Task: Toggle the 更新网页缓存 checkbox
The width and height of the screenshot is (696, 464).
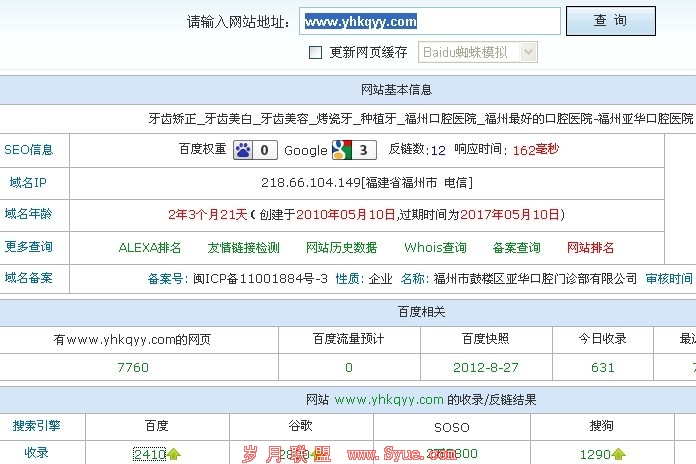Action: [x=315, y=52]
